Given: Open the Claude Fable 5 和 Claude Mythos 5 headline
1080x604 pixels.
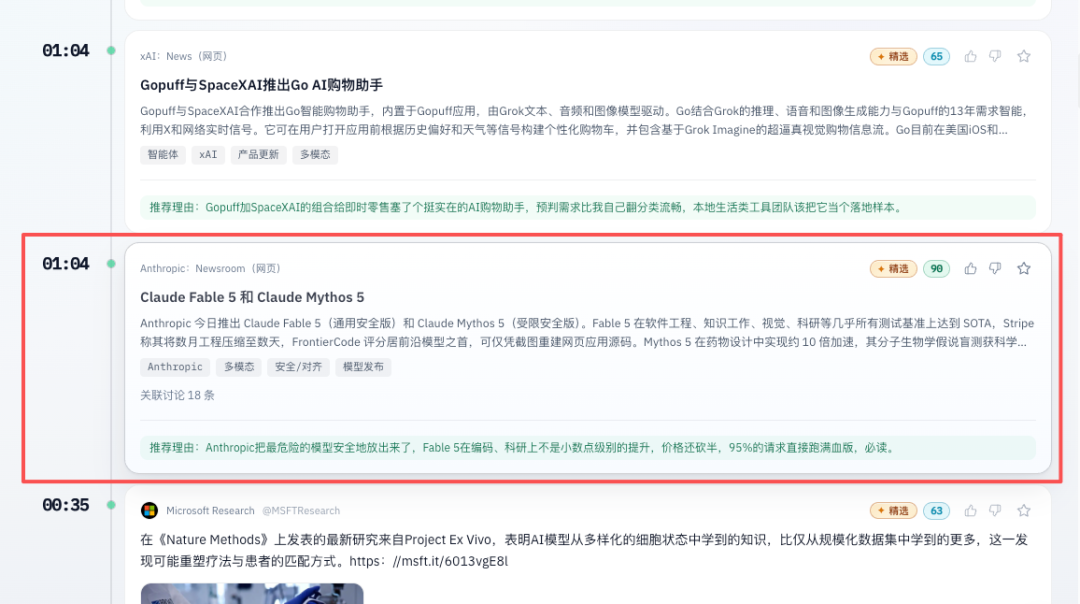Looking at the screenshot, I should point(252,298).
